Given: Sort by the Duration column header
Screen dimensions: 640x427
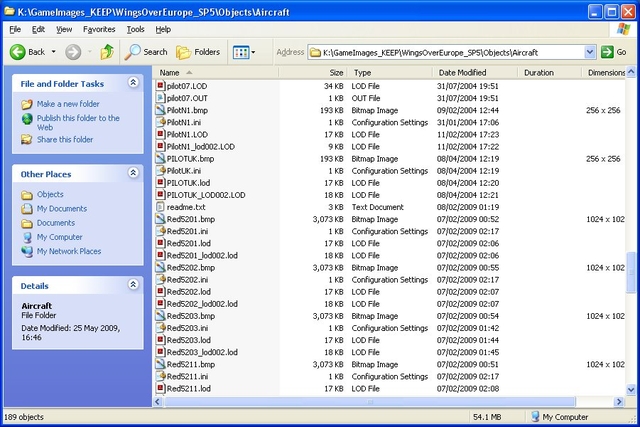Looking at the screenshot, I should 549,73.
